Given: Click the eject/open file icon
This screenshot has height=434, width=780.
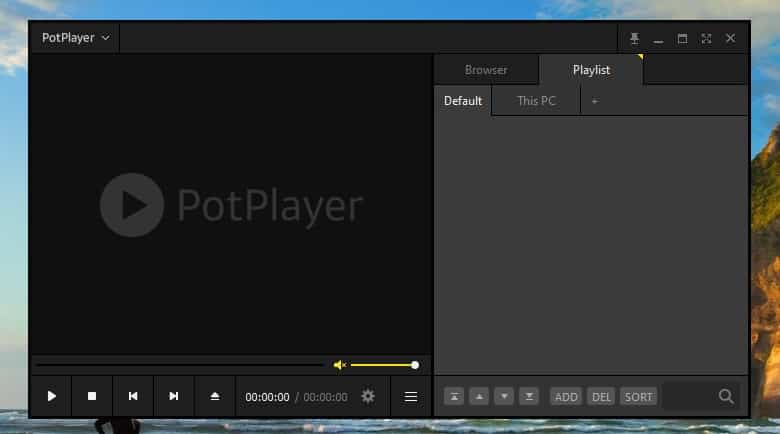Looking at the screenshot, I should click(x=215, y=396).
